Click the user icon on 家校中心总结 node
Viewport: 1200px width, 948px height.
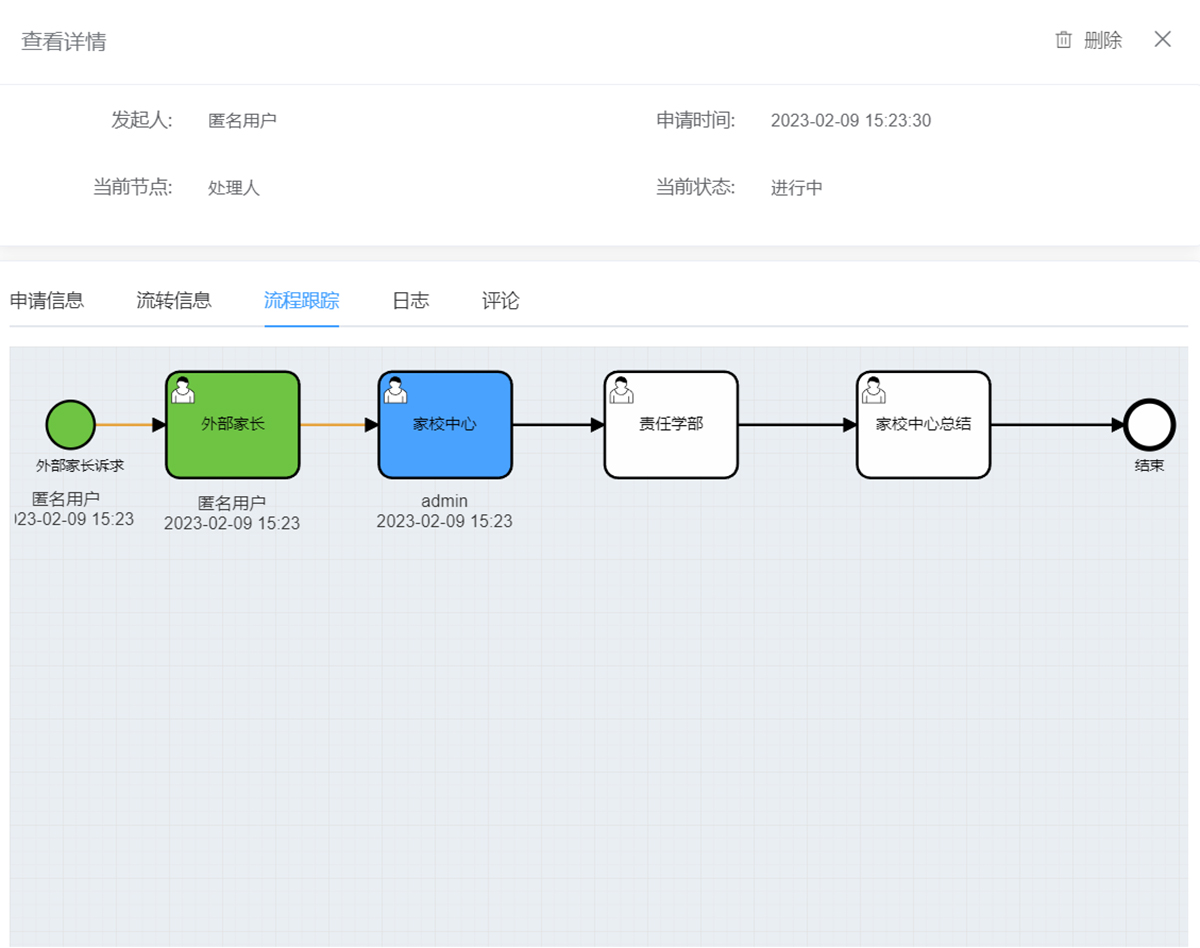pos(874,389)
